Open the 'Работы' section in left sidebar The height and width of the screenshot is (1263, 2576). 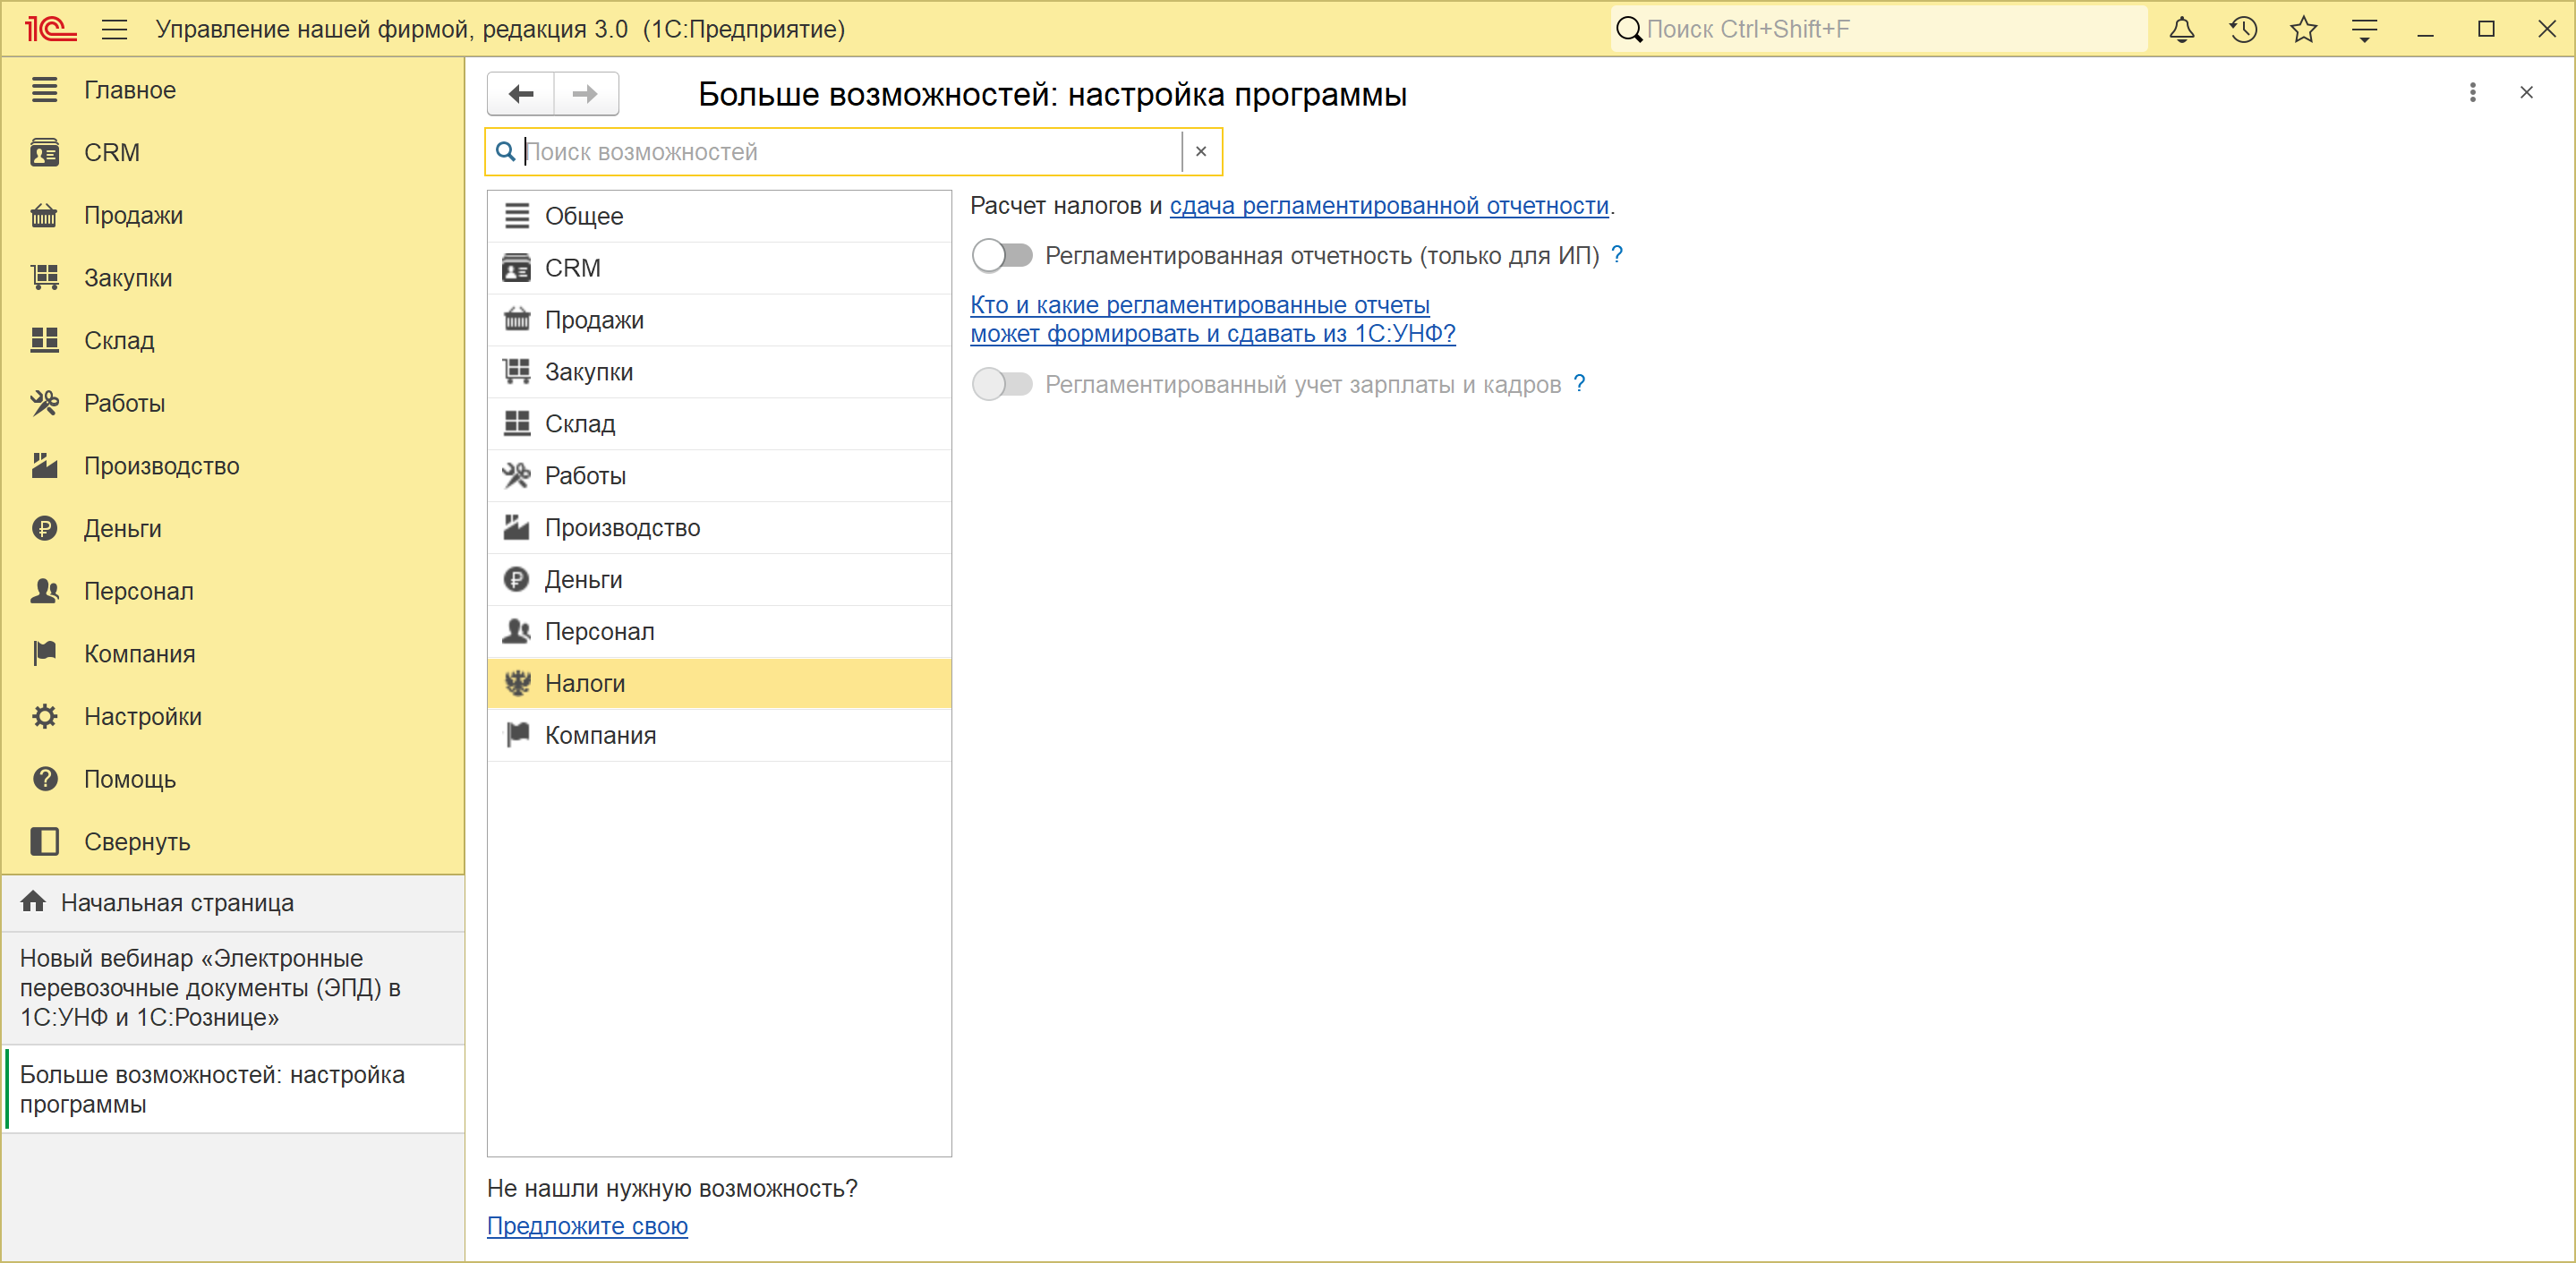(234, 404)
